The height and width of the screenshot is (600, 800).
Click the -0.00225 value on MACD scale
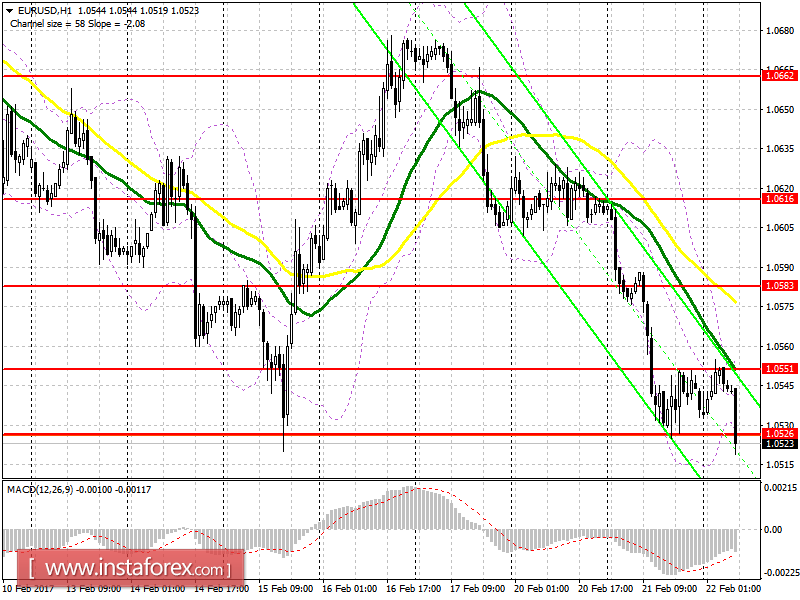[x=781, y=572]
